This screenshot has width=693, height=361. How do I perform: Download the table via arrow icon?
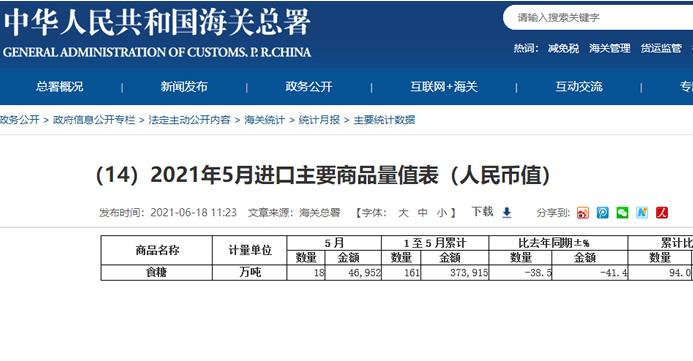point(507,213)
